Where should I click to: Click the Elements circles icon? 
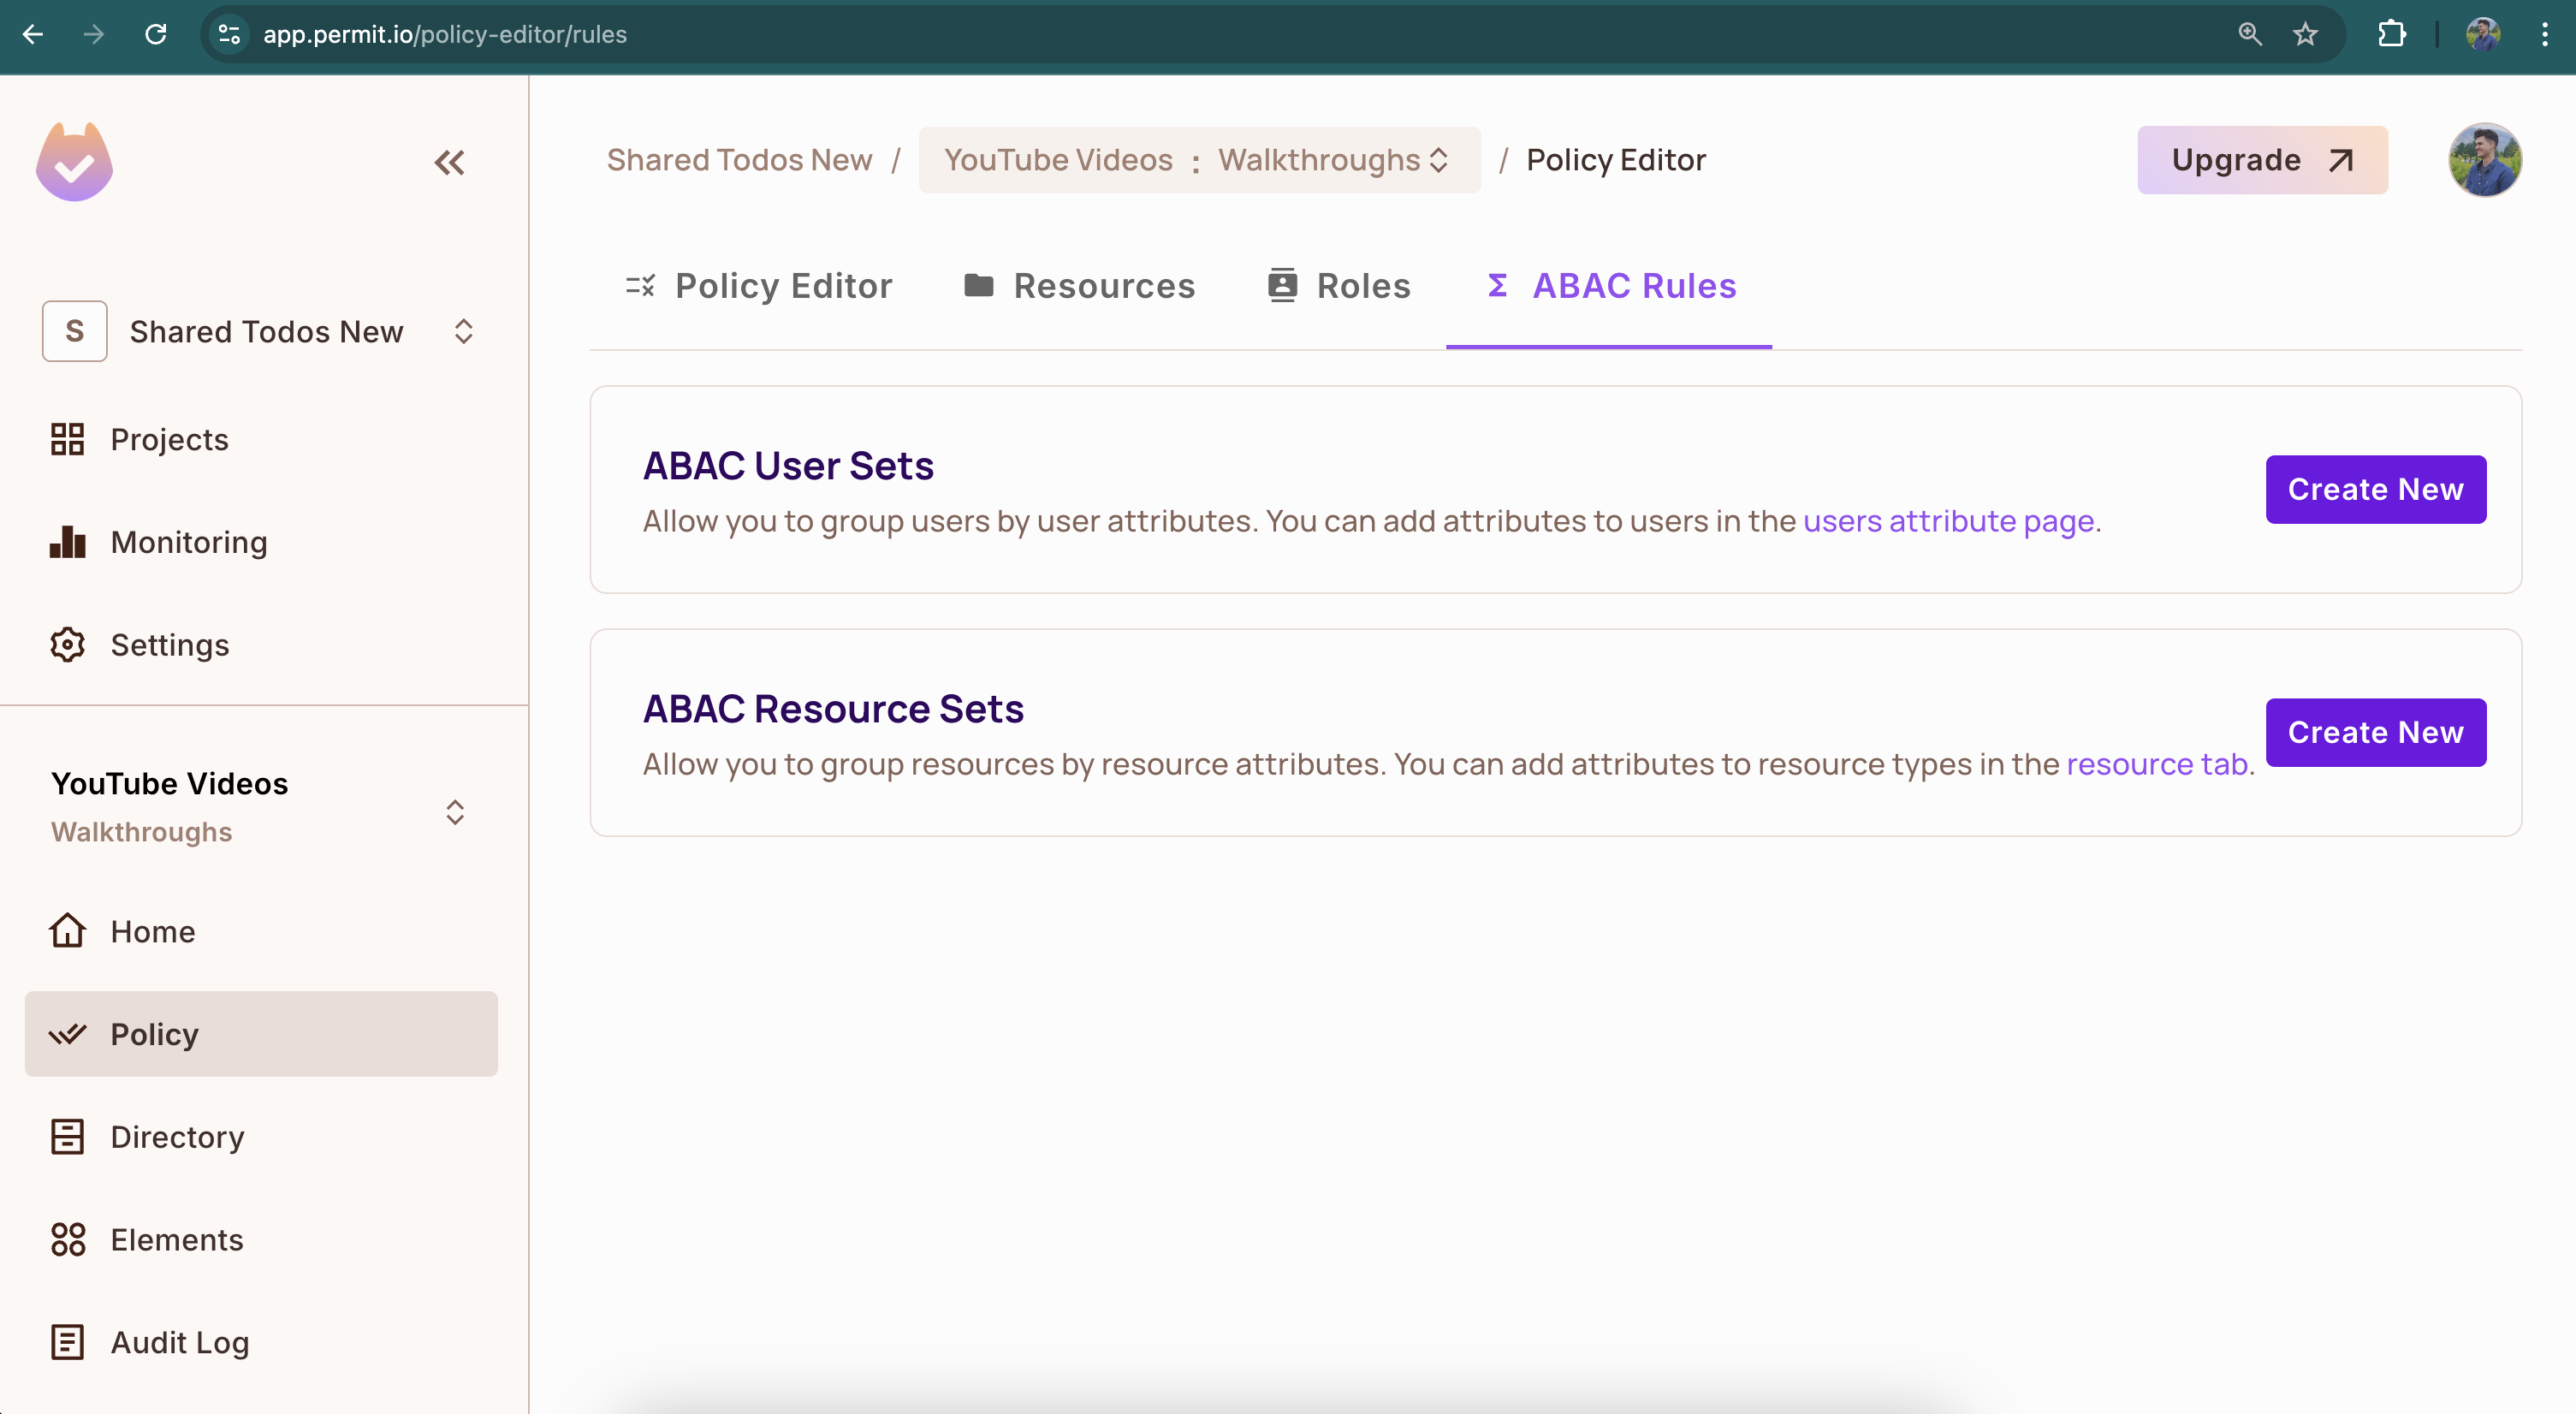(67, 1240)
